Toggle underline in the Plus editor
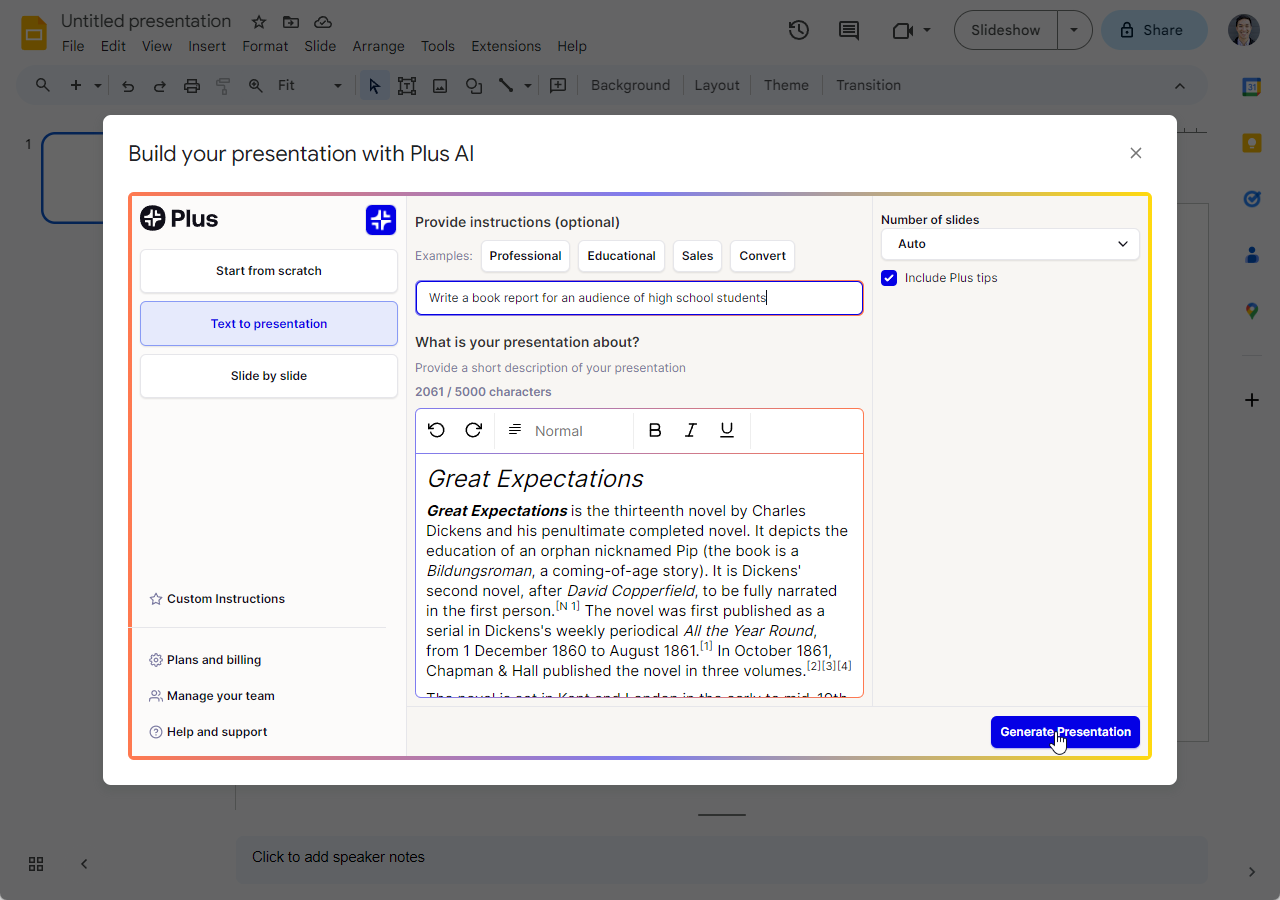 point(727,430)
